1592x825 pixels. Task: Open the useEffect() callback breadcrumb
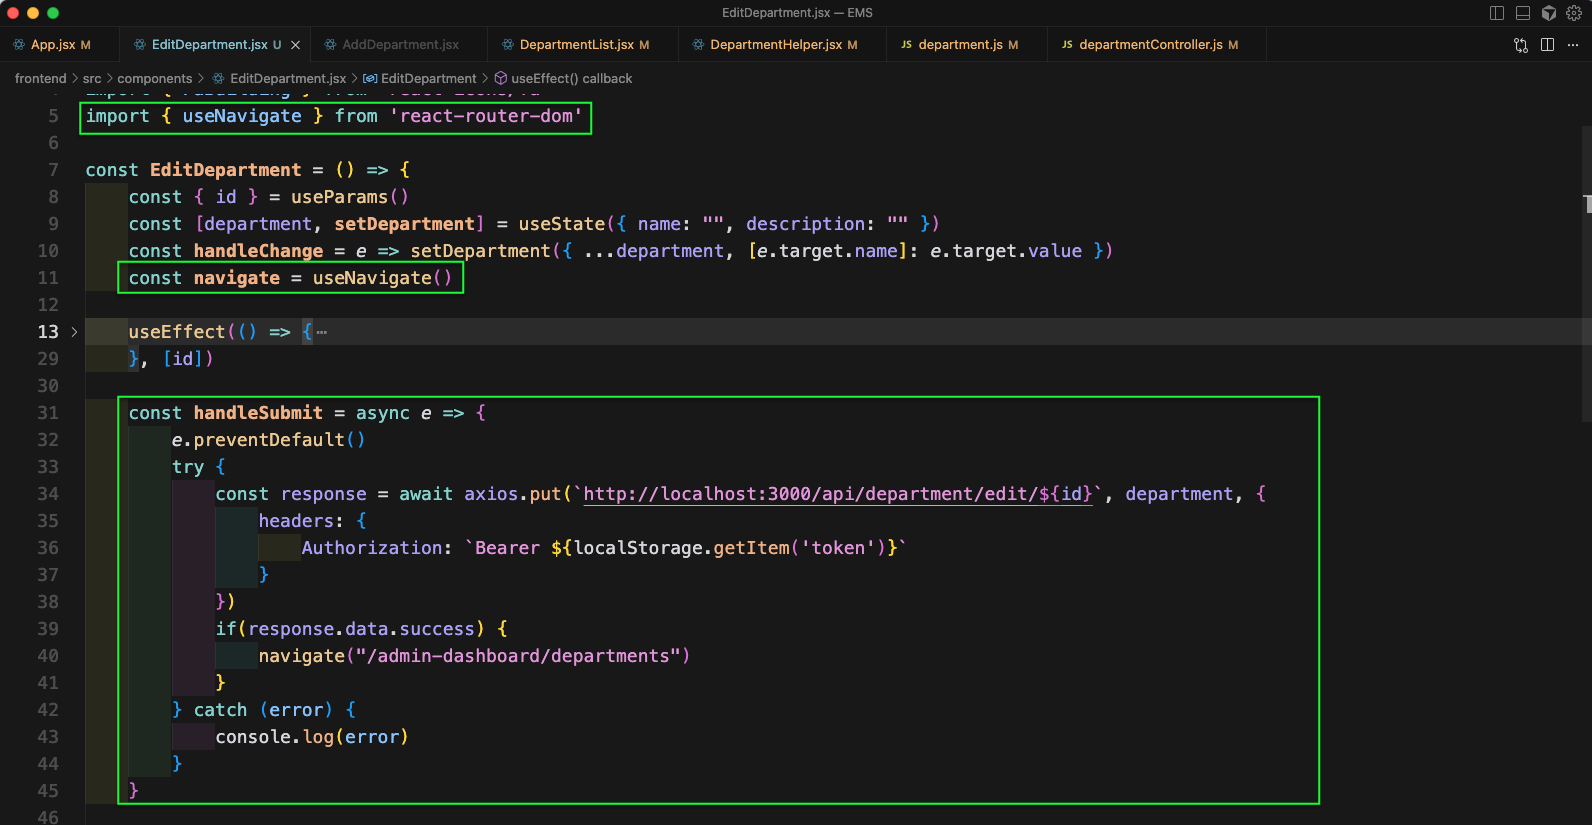pos(571,79)
